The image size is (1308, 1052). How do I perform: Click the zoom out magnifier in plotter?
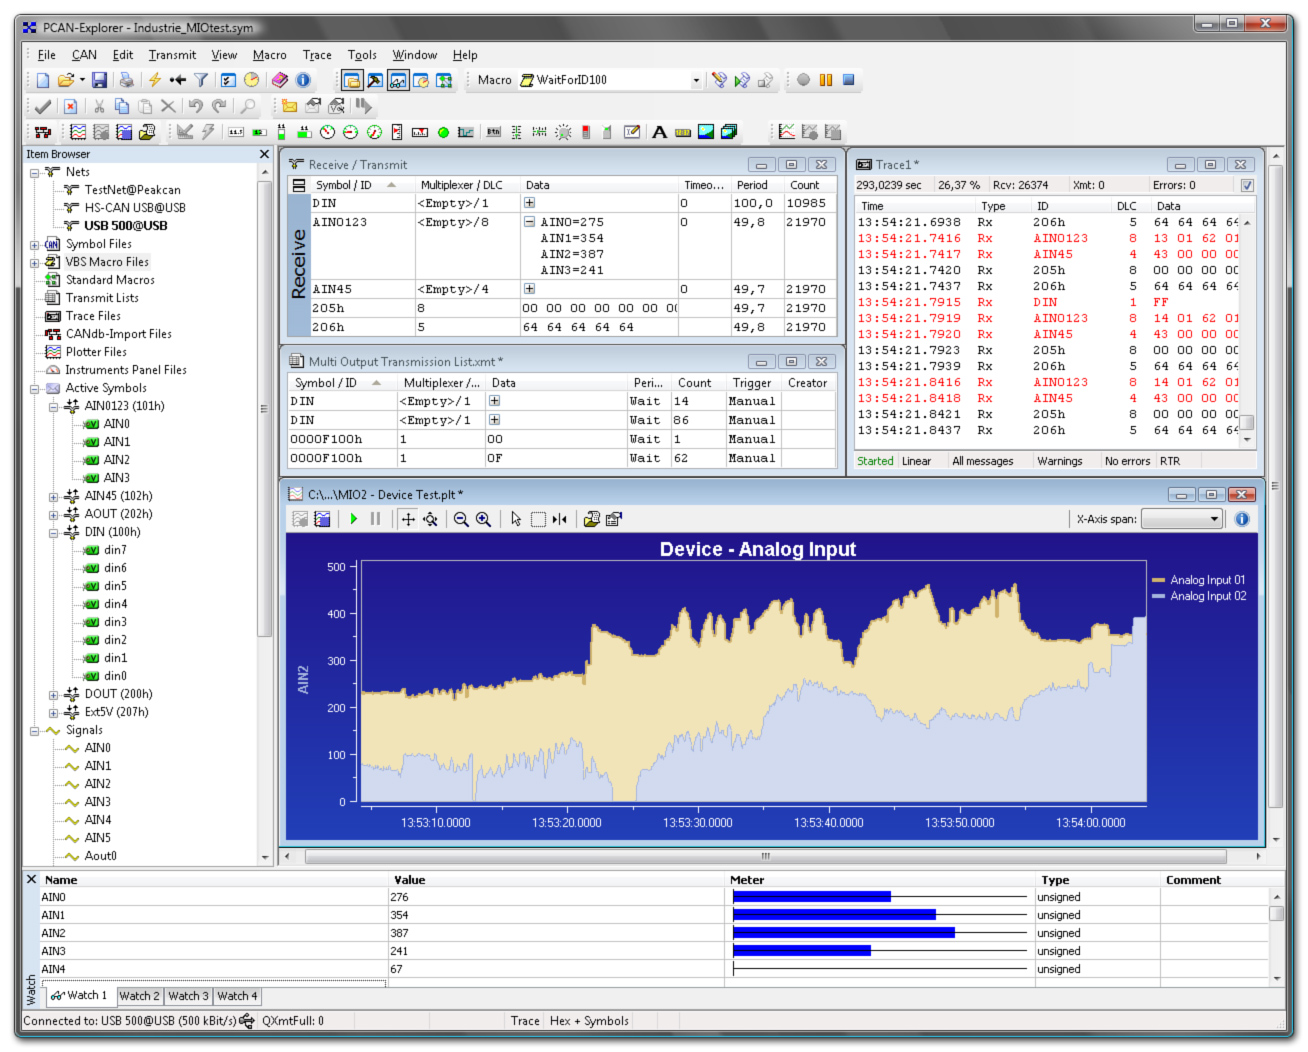click(x=461, y=519)
